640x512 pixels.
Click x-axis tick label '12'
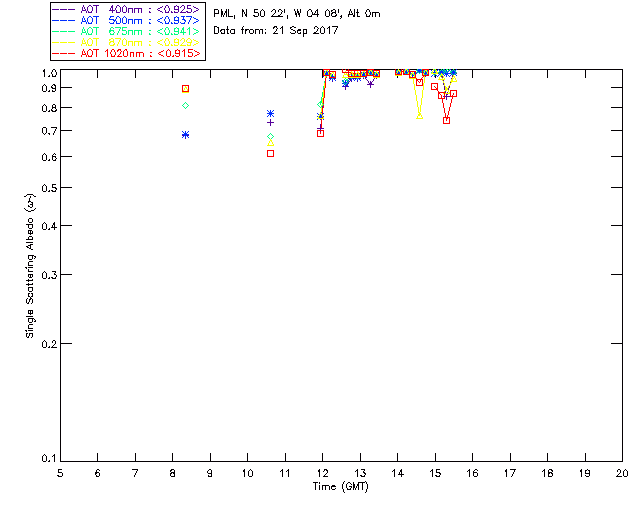click(322, 473)
